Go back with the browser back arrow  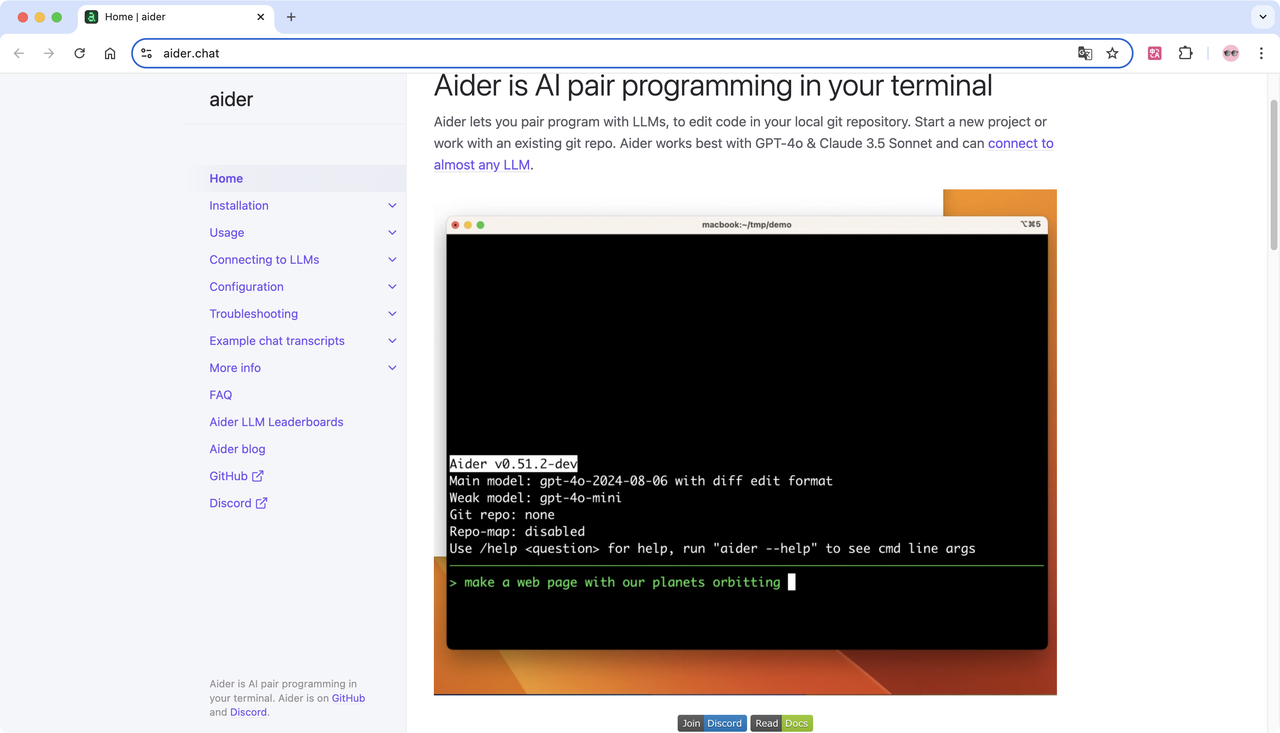click(19, 53)
